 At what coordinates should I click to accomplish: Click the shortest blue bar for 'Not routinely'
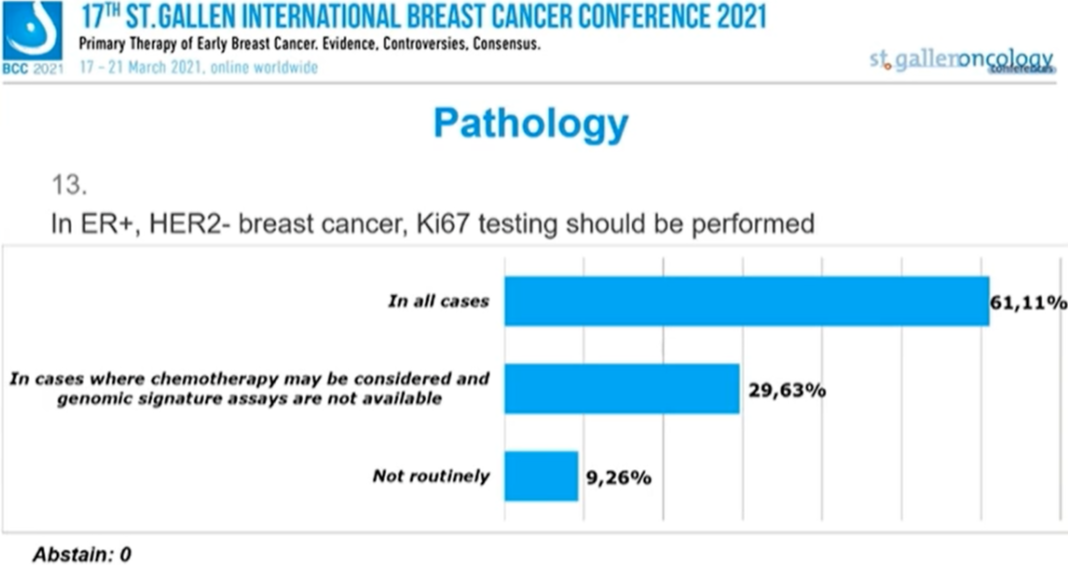pos(541,476)
